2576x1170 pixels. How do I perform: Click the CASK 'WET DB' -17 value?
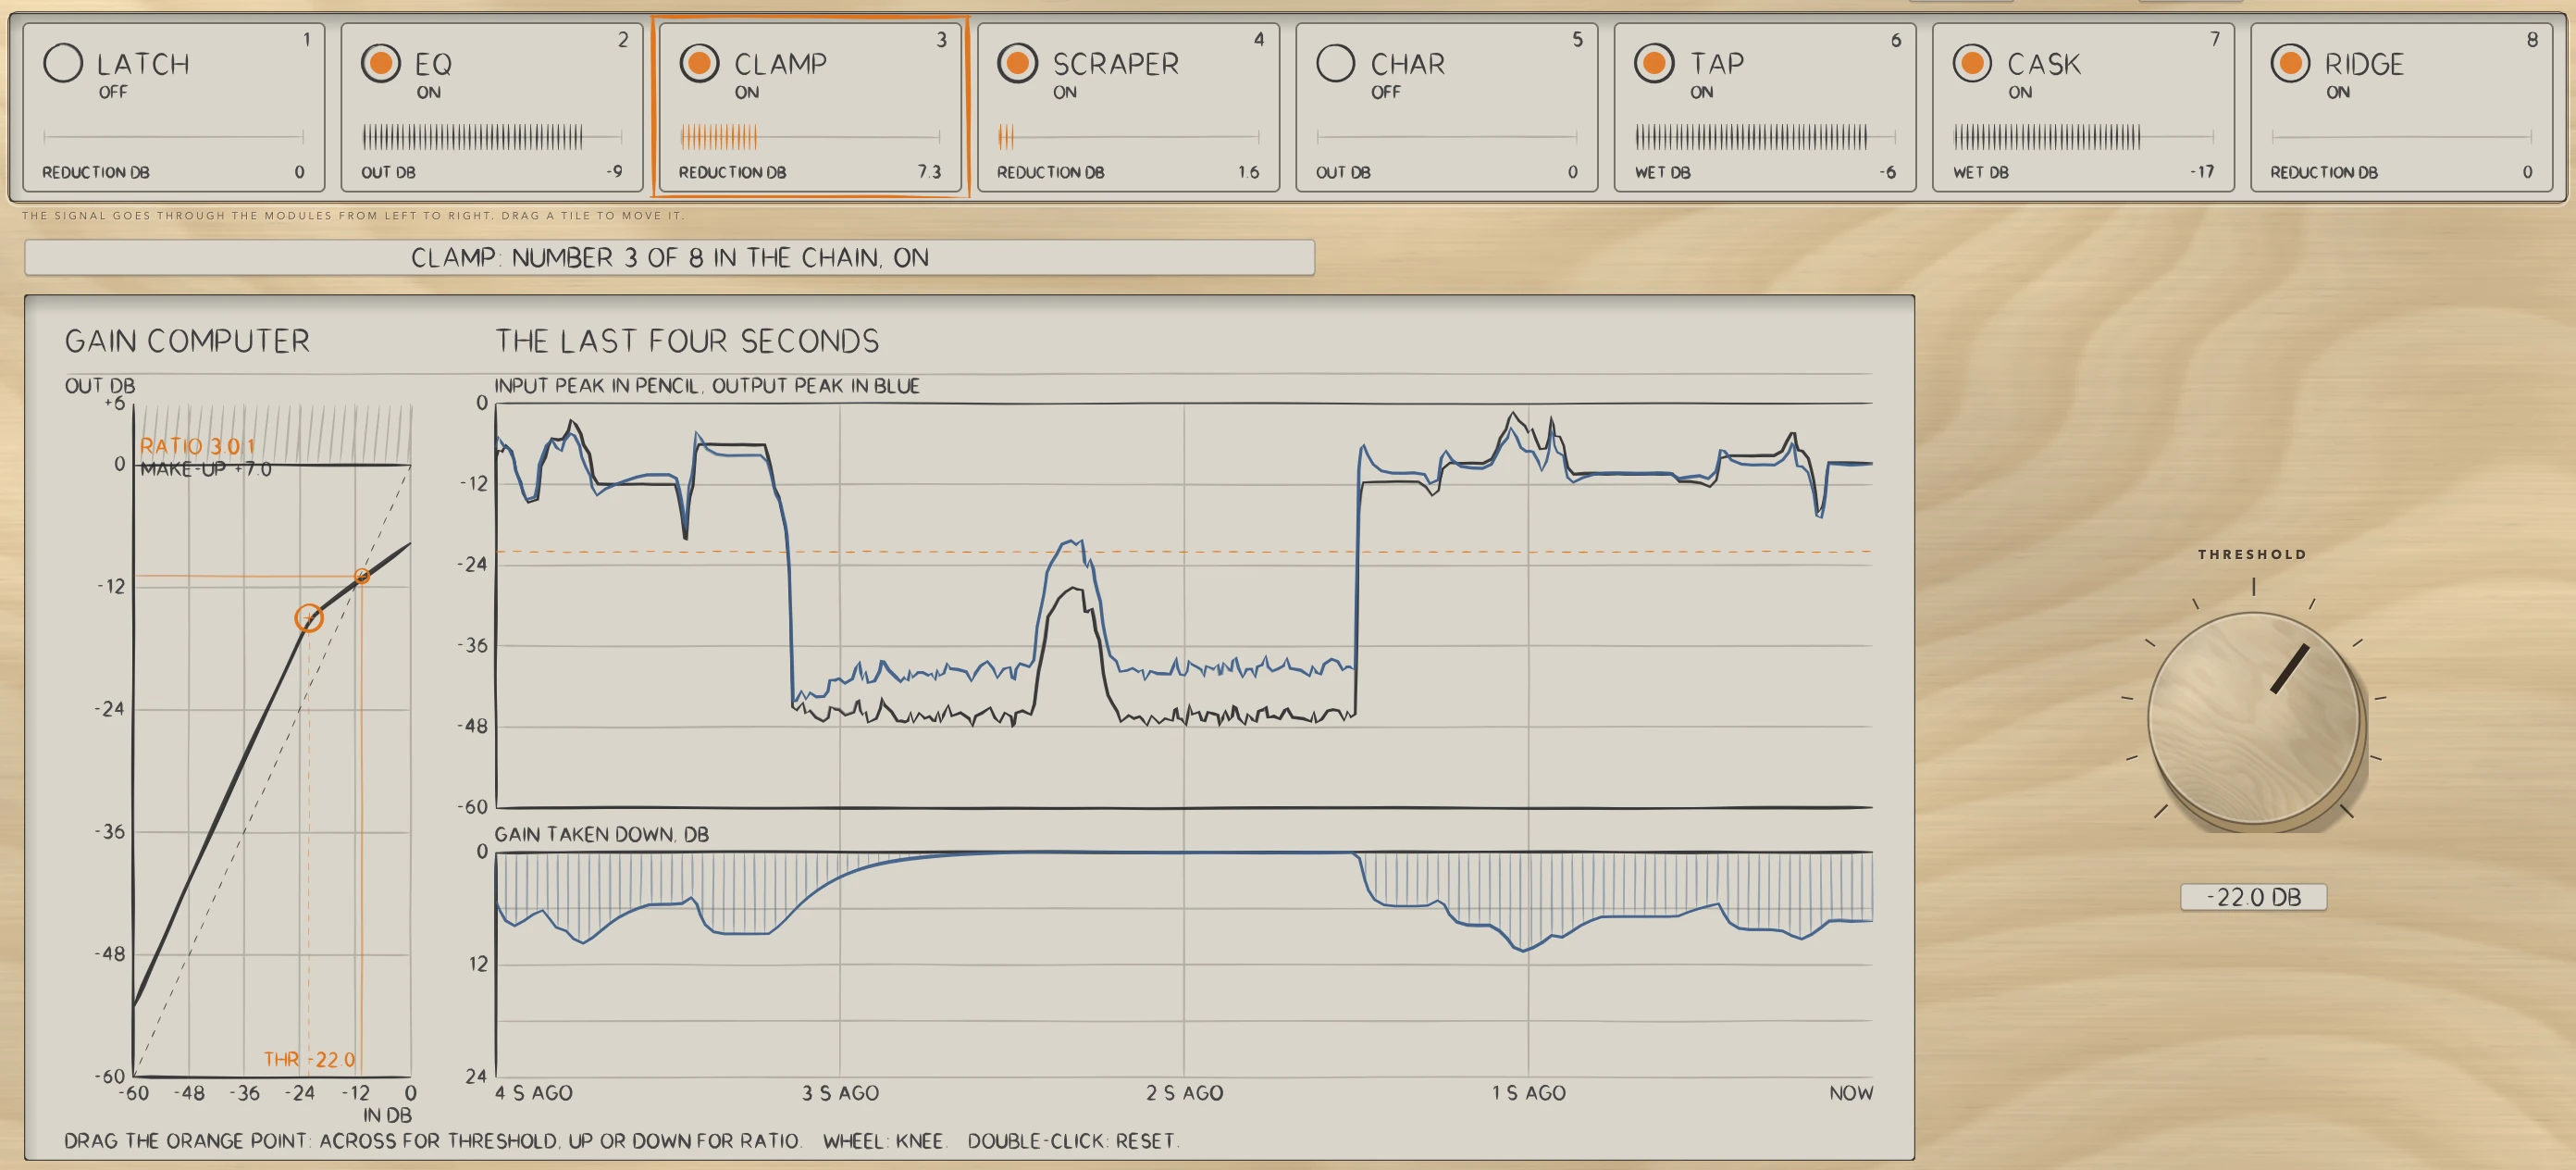click(x=2202, y=172)
